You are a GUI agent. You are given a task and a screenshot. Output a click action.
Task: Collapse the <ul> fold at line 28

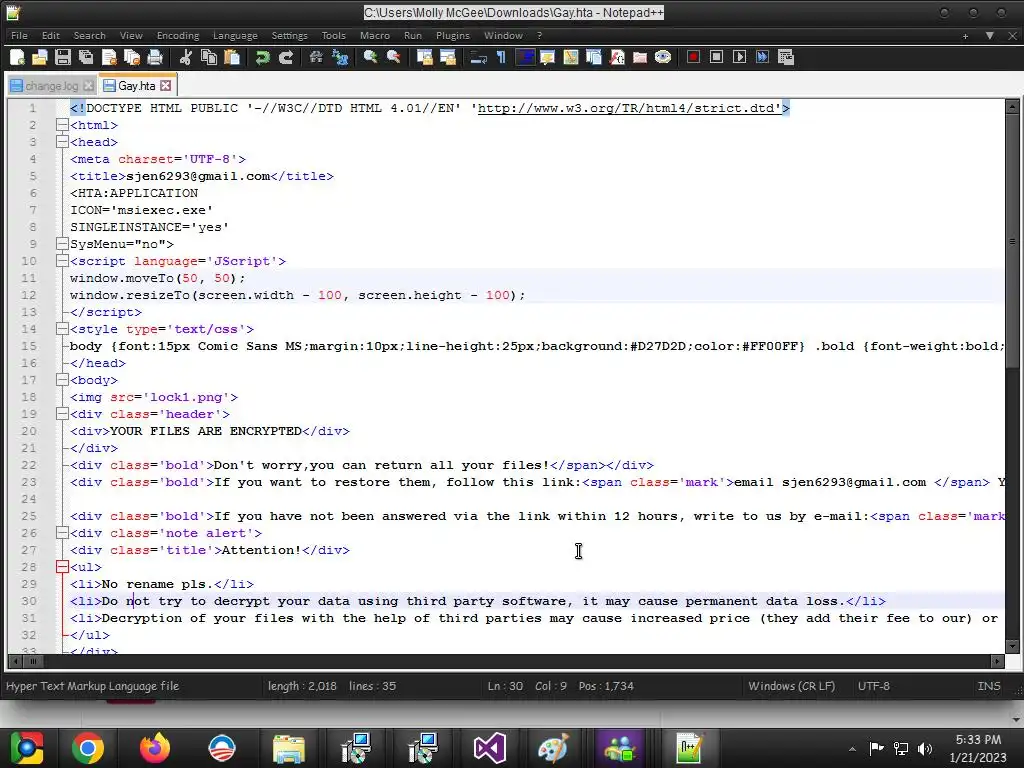(62, 566)
